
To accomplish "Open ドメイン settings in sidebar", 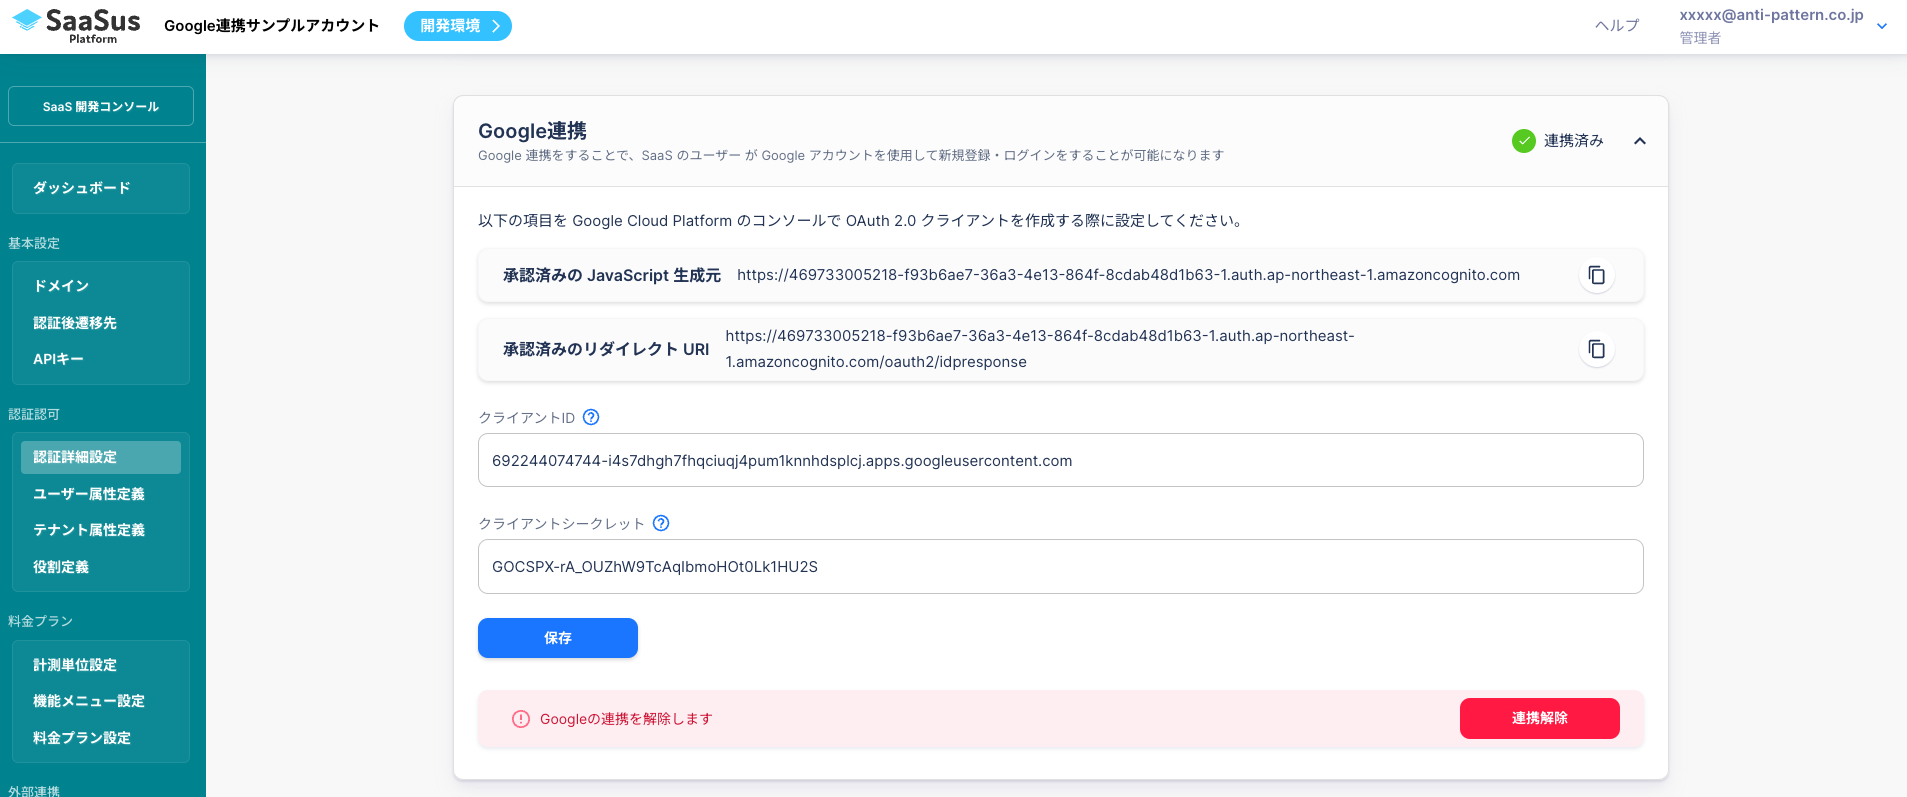I will click(61, 286).
